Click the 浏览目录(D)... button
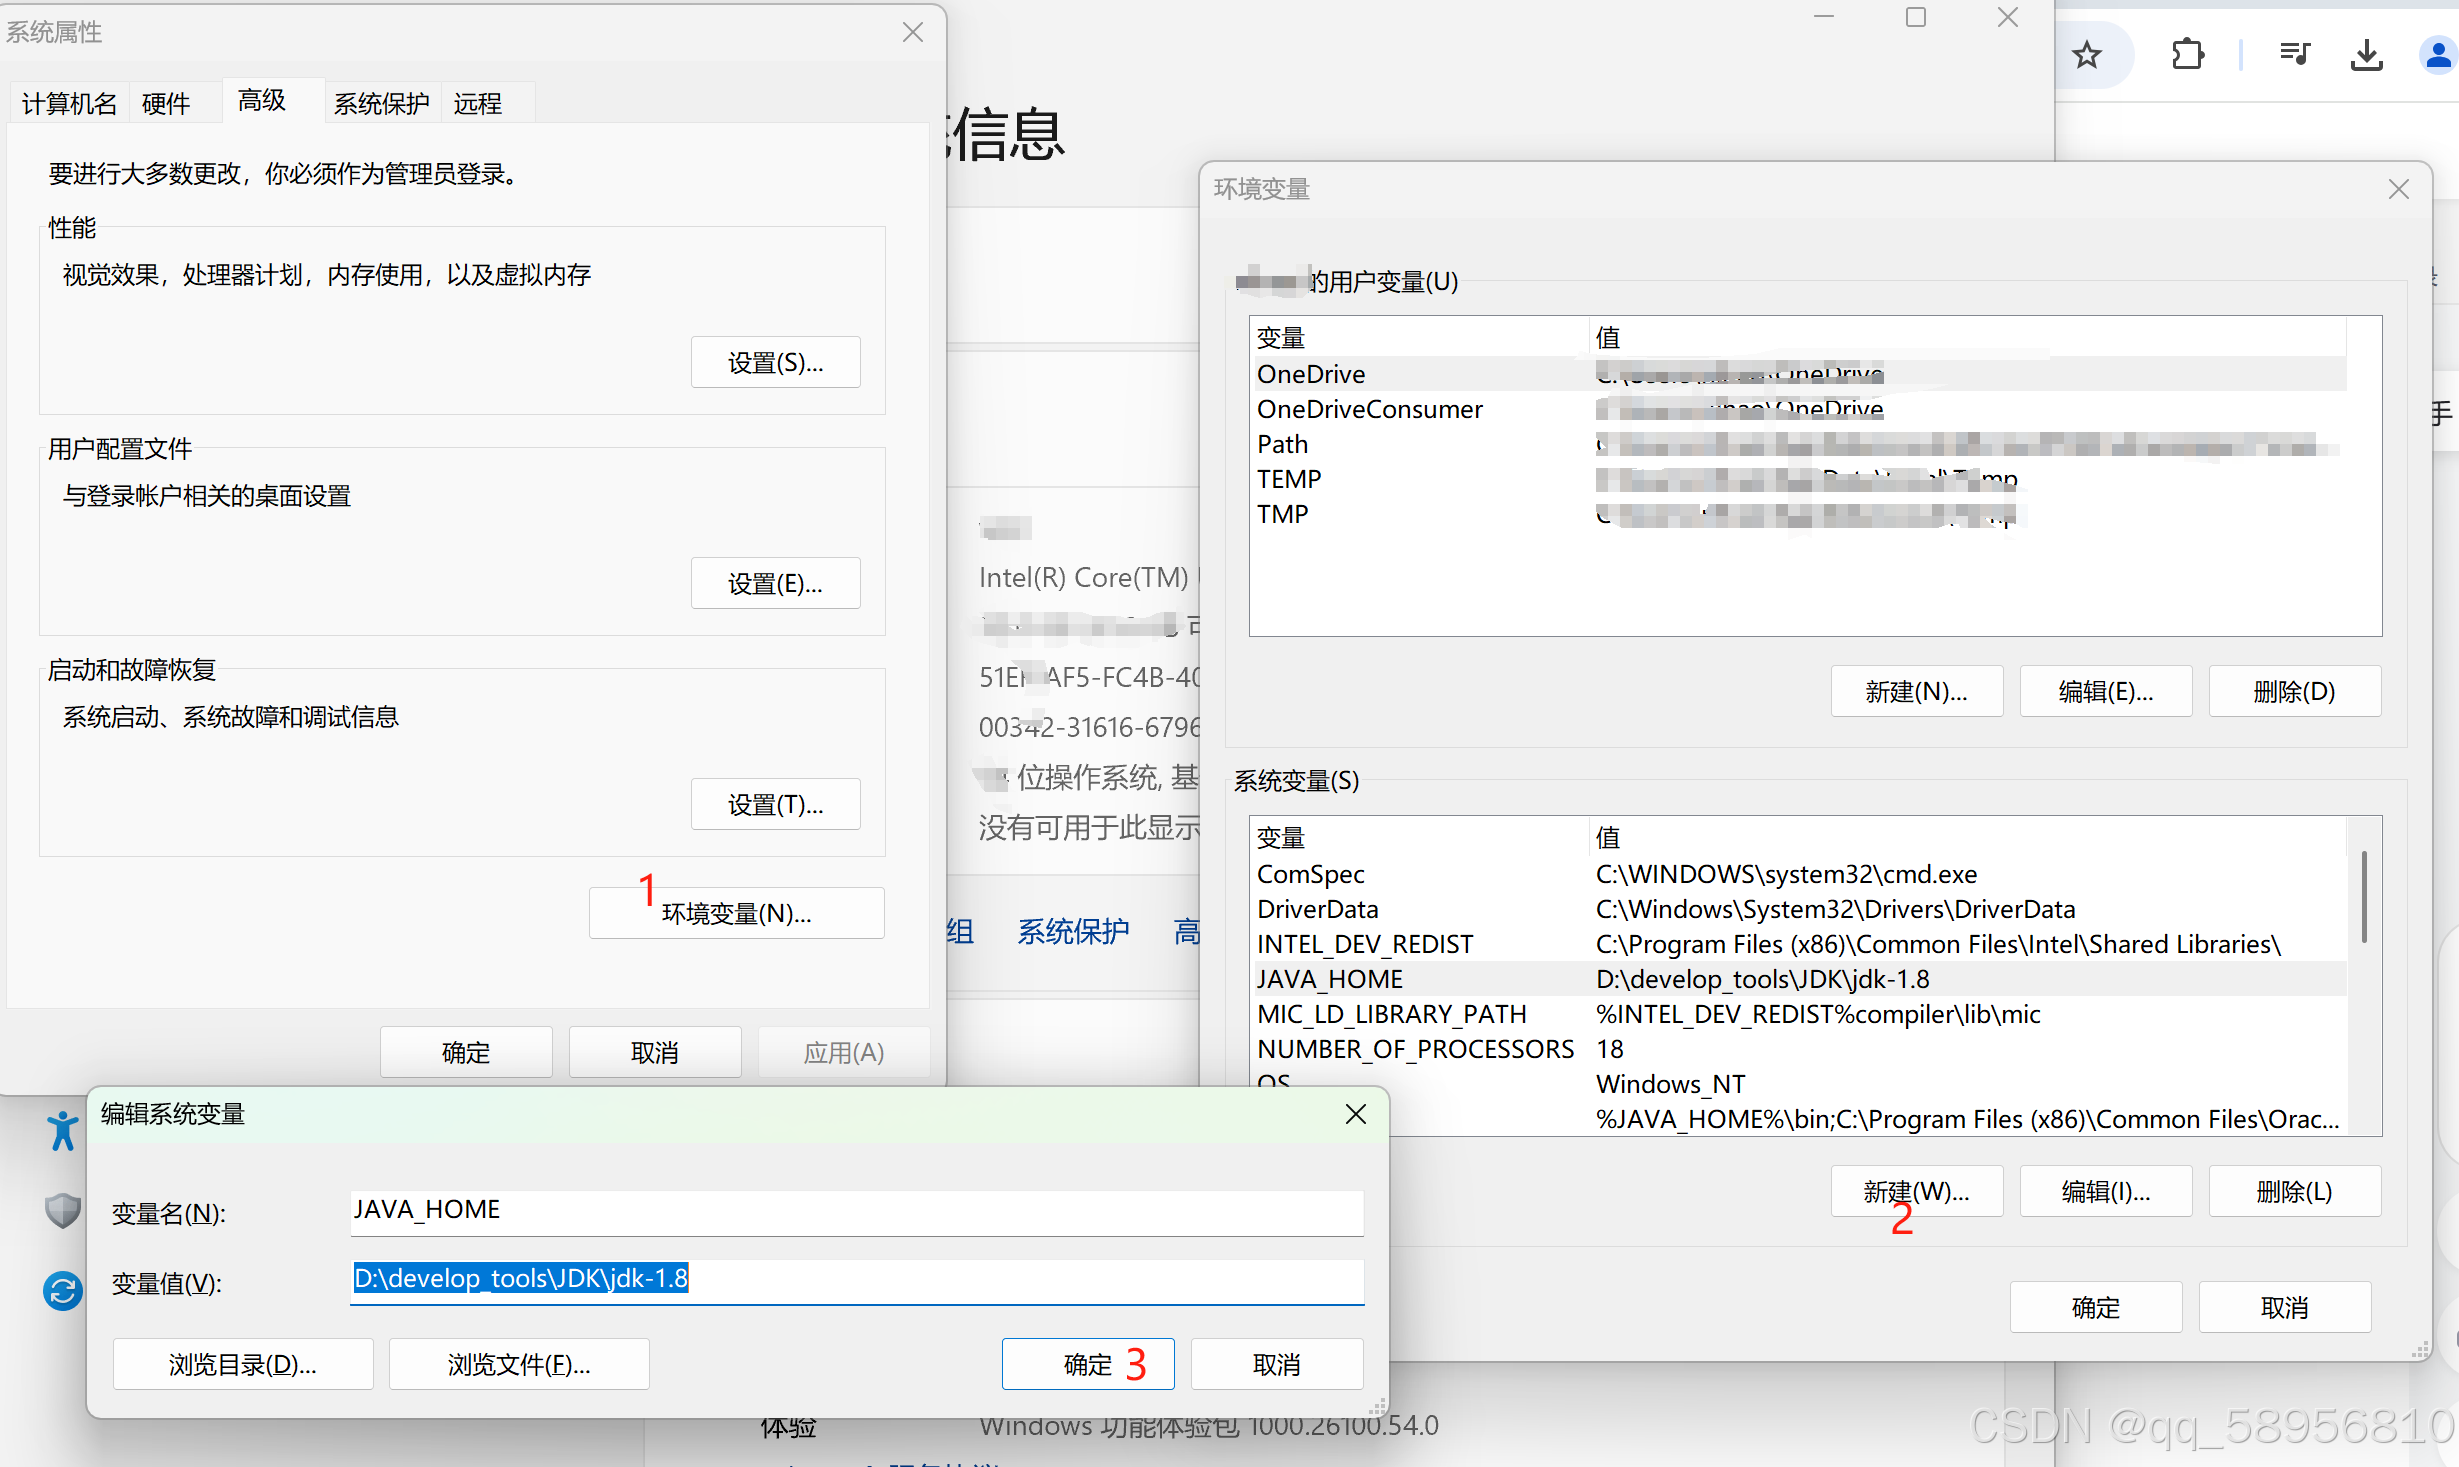Screen dimensions: 2459x1467 243,1364
